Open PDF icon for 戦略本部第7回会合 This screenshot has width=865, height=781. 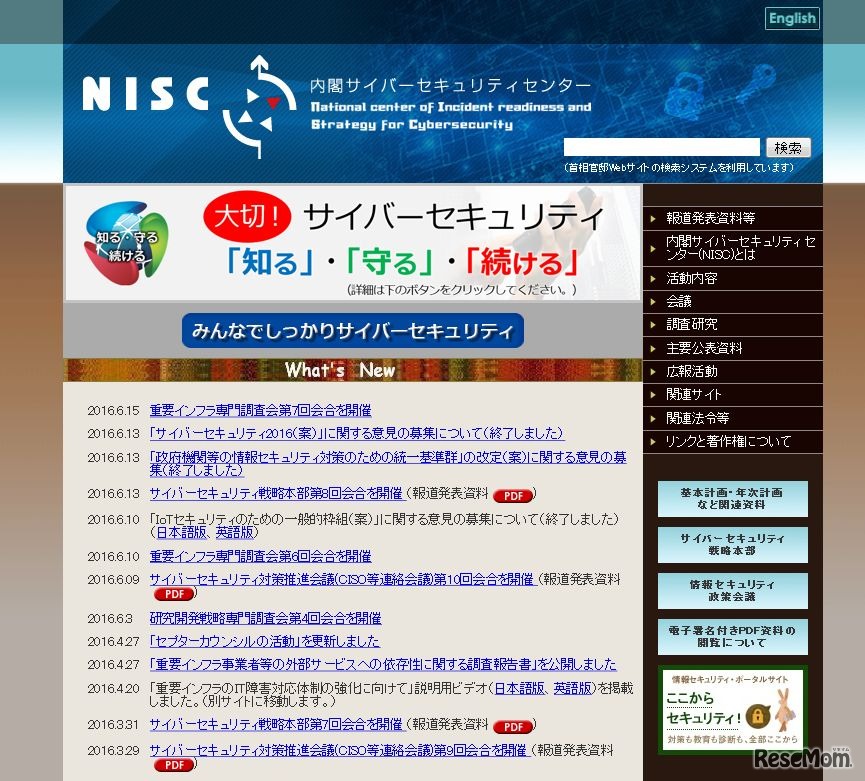tap(513, 726)
